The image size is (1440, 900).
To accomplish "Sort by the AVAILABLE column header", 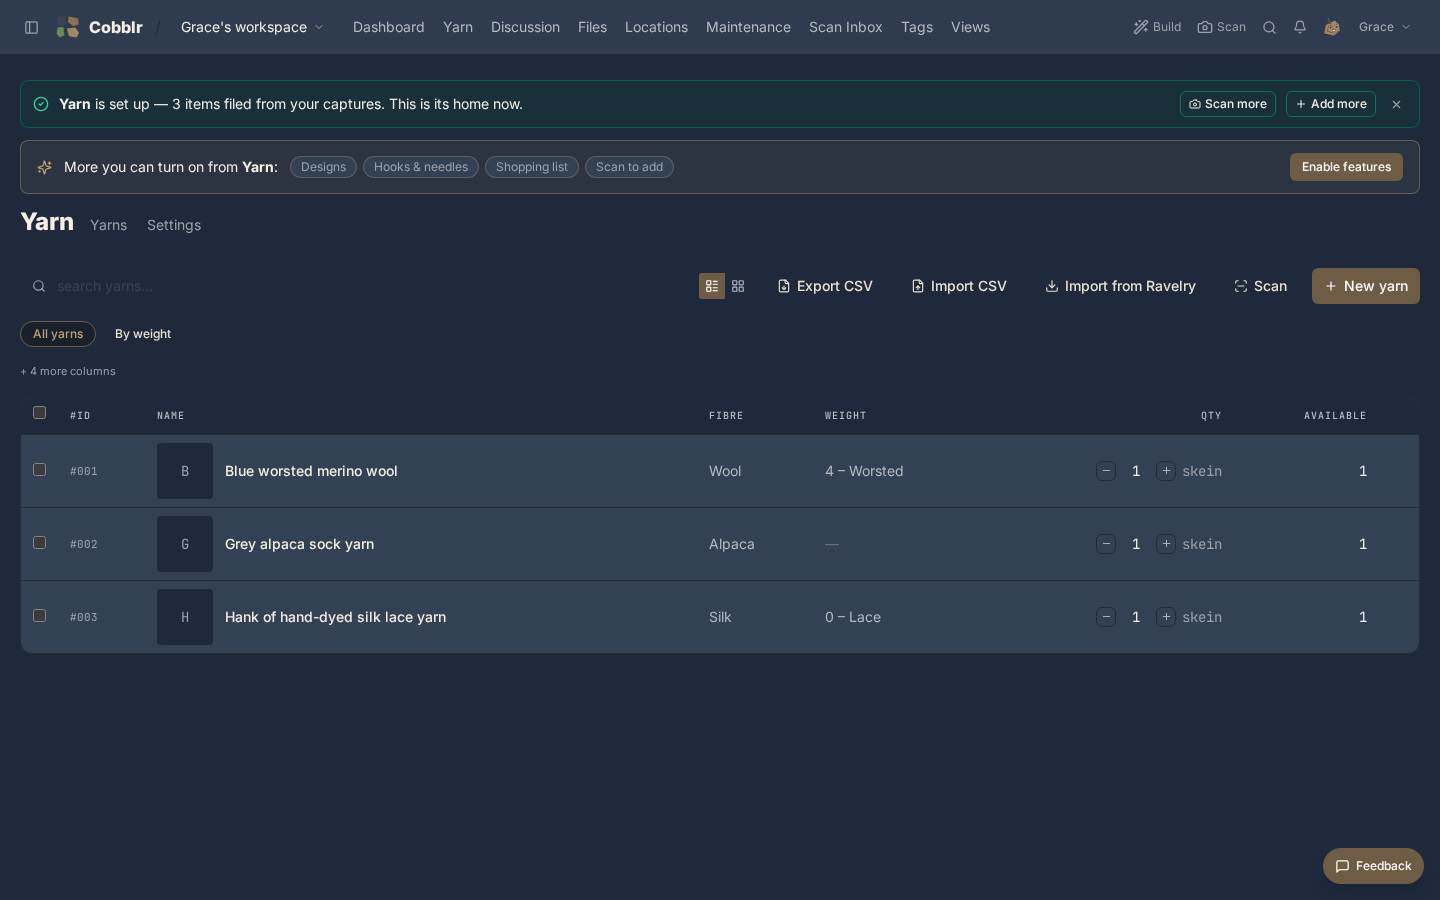I will (1335, 416).
